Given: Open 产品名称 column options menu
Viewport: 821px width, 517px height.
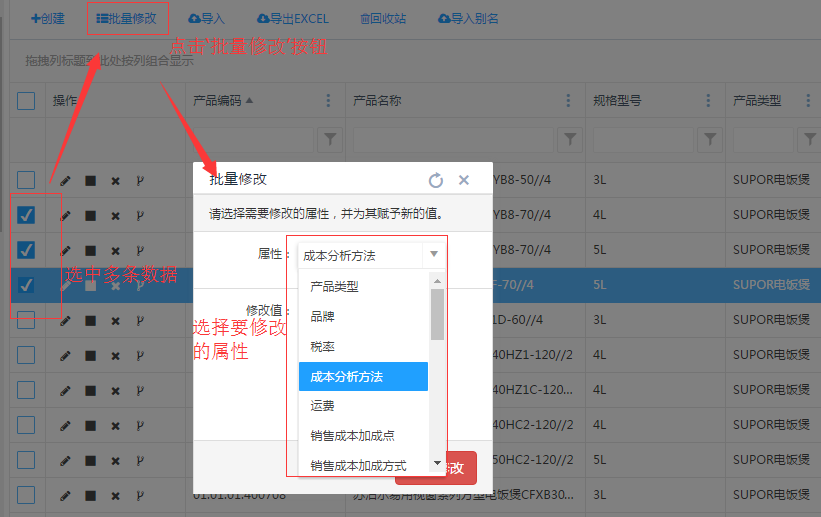Looking at the screenshot, I should click(x=569, y=101).
